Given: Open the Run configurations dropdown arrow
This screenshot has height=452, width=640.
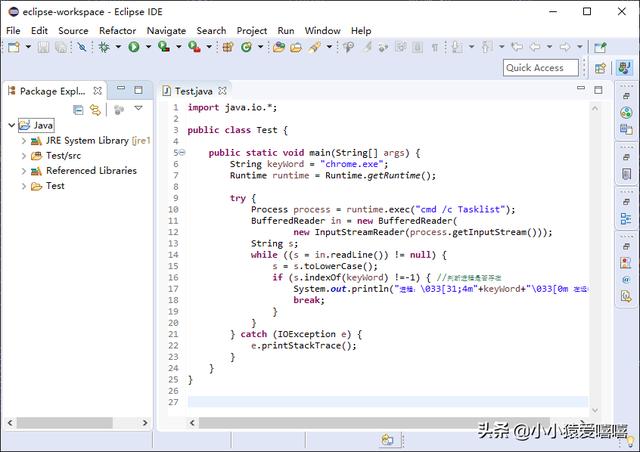Looking at the screenshot, I should [149, 47].
